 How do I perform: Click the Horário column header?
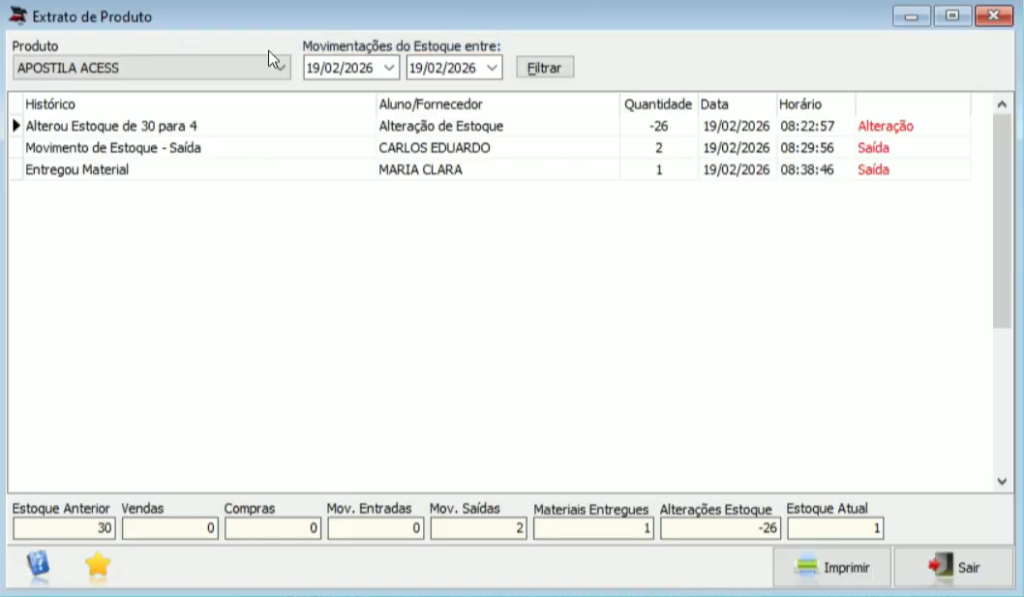[x=816, y=104]
